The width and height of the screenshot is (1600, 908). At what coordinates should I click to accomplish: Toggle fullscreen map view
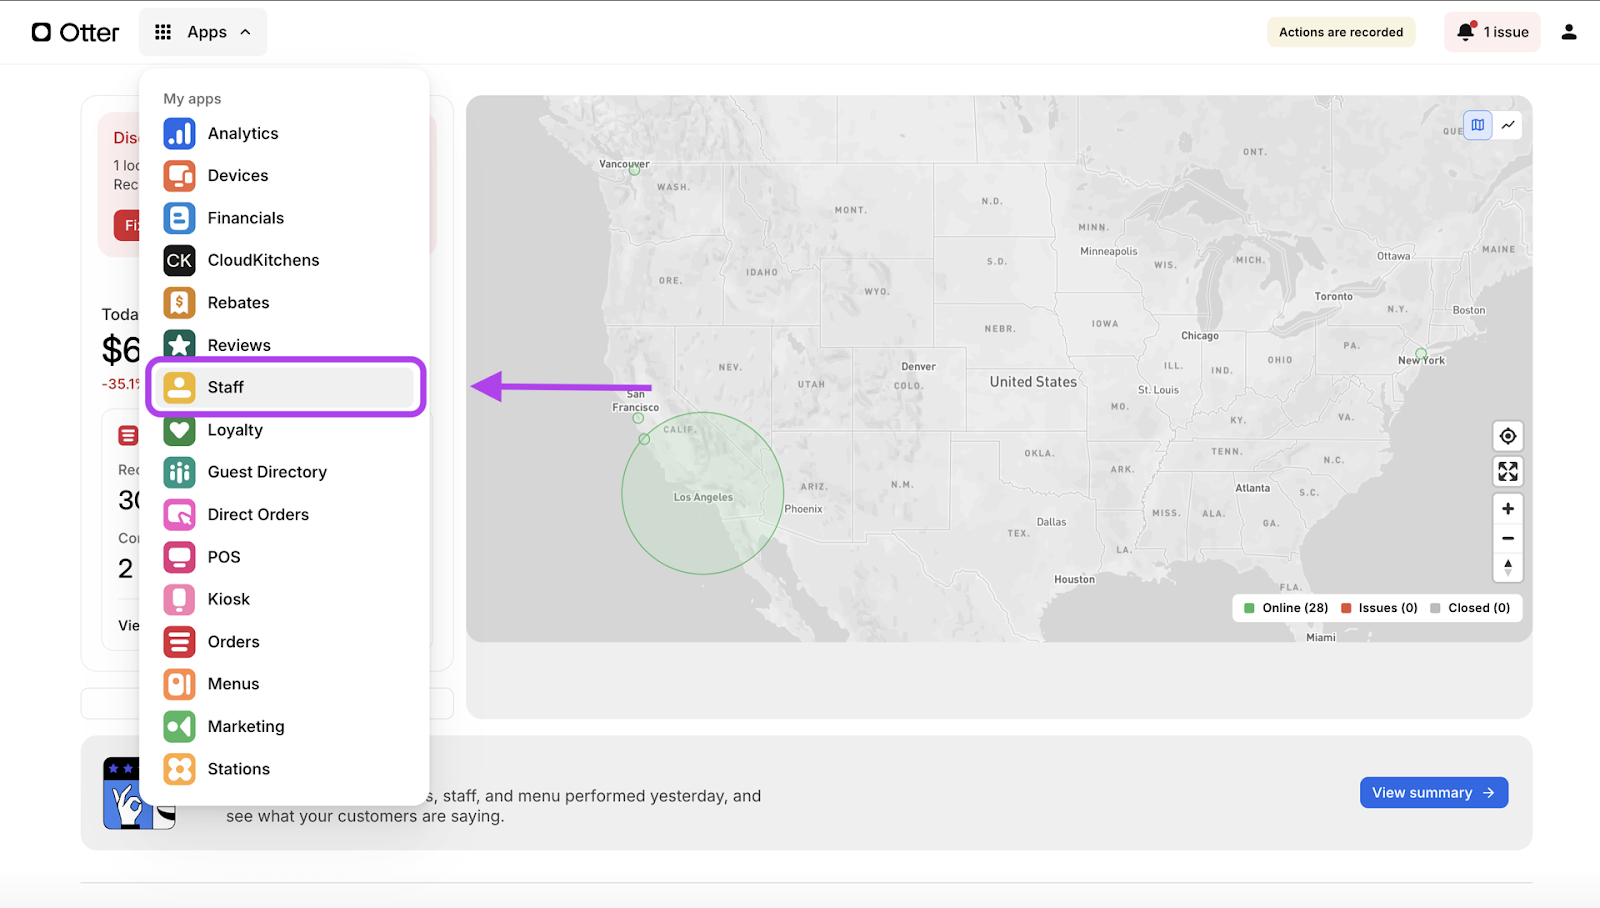[x=1507, y=471]
